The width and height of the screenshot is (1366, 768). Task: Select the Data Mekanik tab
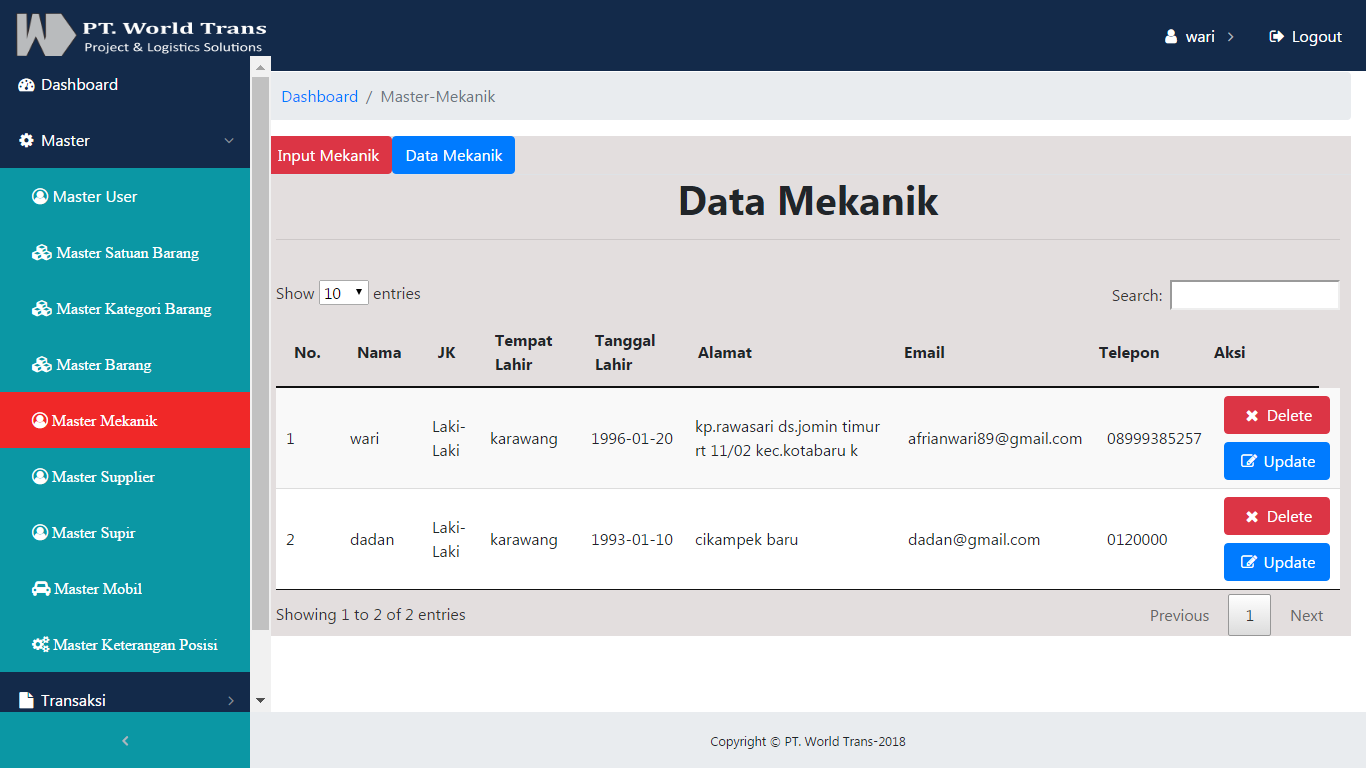453,156
